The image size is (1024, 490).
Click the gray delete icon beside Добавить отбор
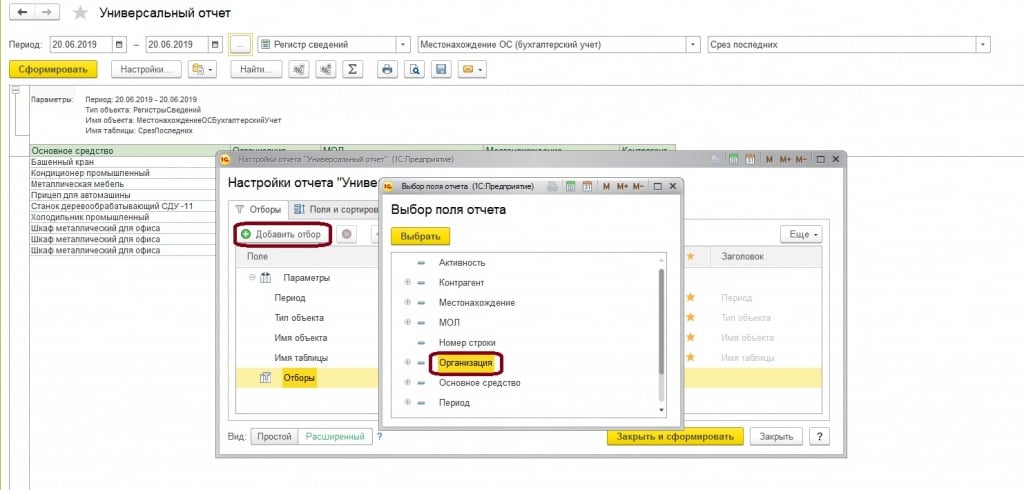pos(347,234)
